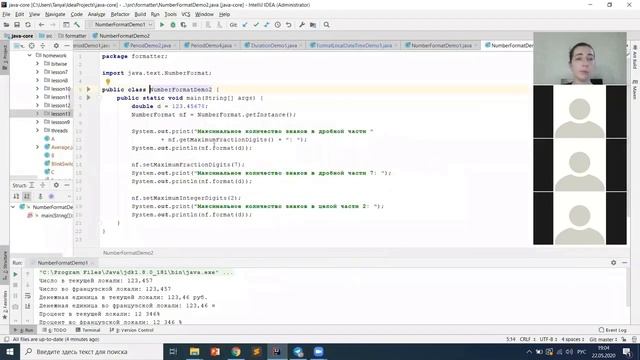Expand the threads folder
The height and width of the screenshot is (360, 640).
pos(38,130)
